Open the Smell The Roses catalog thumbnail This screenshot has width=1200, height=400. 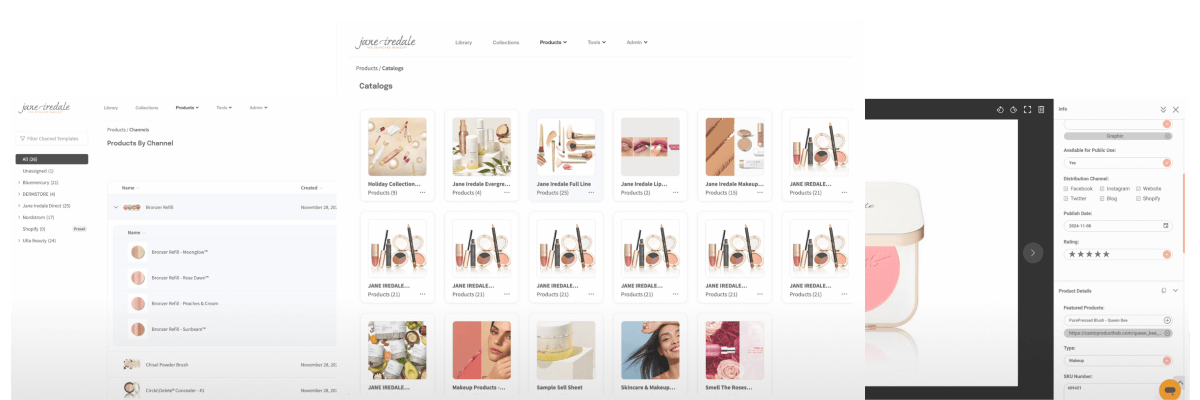(x=735, y=350)
